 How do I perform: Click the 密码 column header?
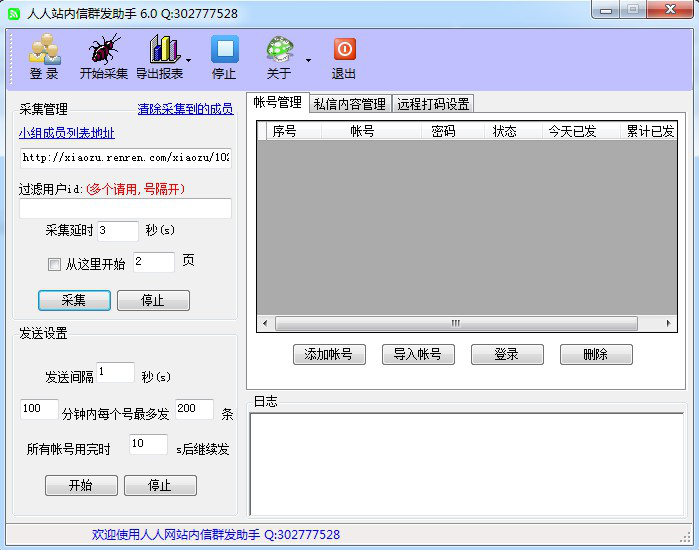[452, 131]
